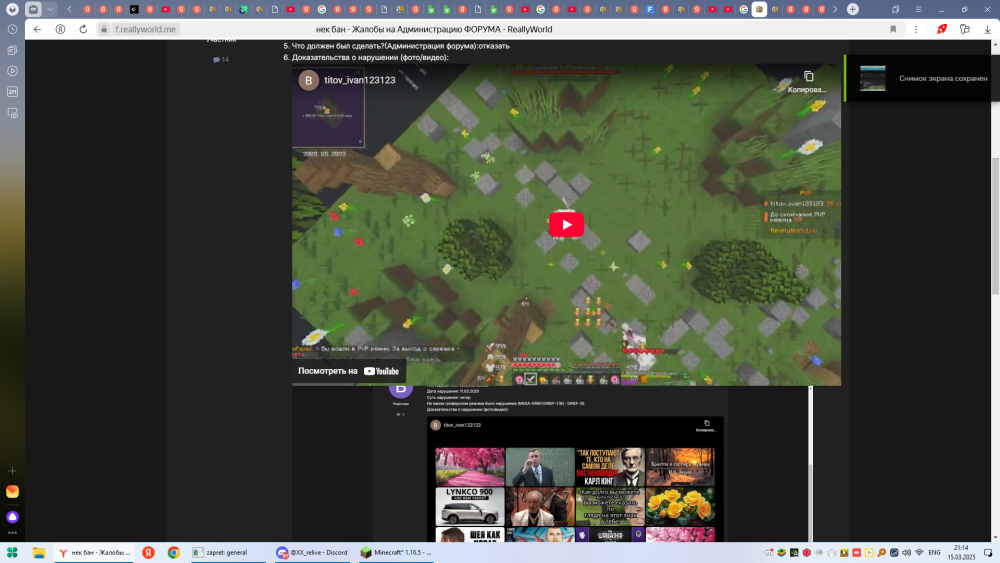
Task: Open the saved screenshot notification thumbnail
Action: [872, 78]
